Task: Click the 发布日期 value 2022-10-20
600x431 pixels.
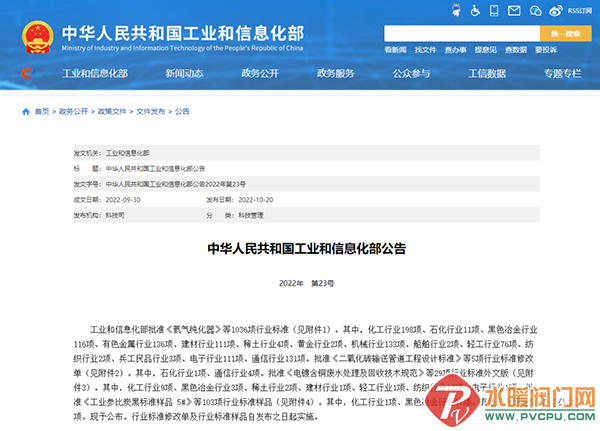Action: pyautogui.click(x=256, y=200)
